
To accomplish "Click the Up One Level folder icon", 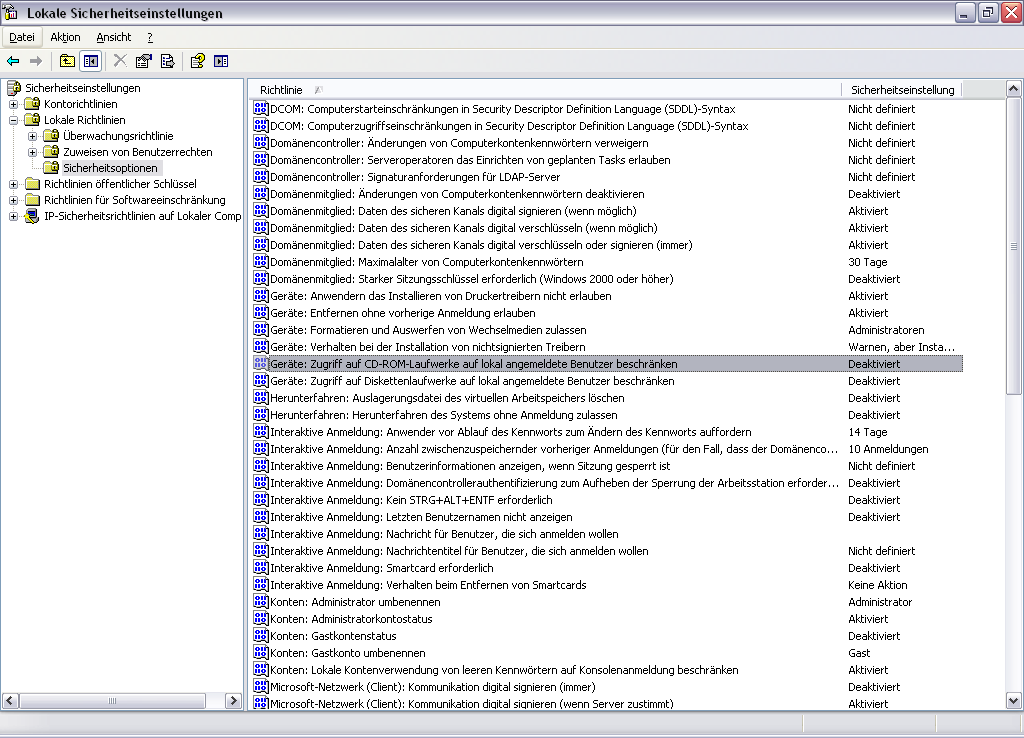I will click(x=67, y=61).
